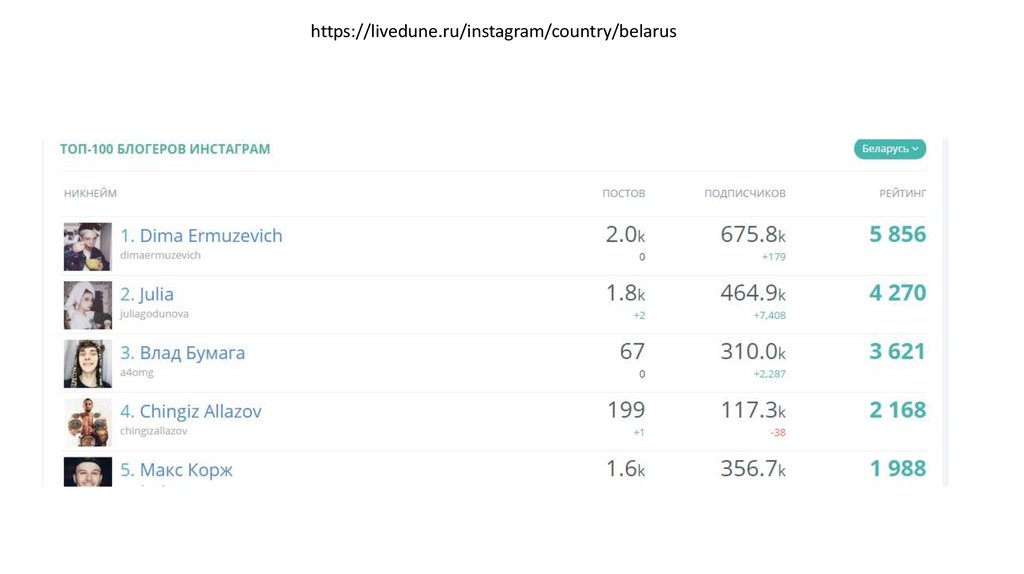This screenshot has width=1024, height=574.
Task: Open the Беларусь country dropdown
Action: click(x=889, y=149)
